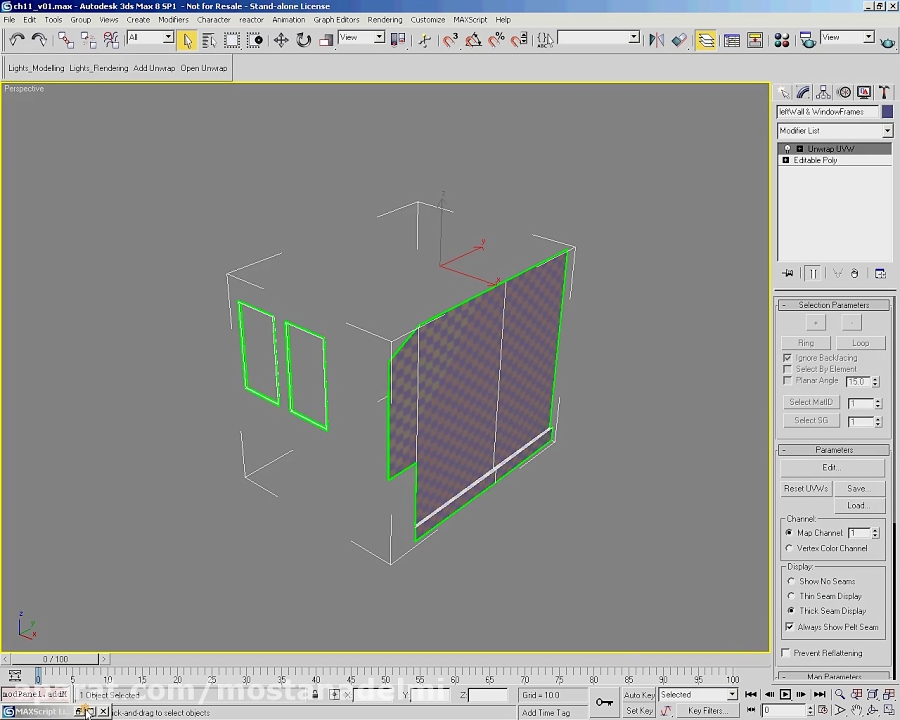Switch to the Utilities hammer panel
Screen dimensions: 900x720
(x=884, y=92)
